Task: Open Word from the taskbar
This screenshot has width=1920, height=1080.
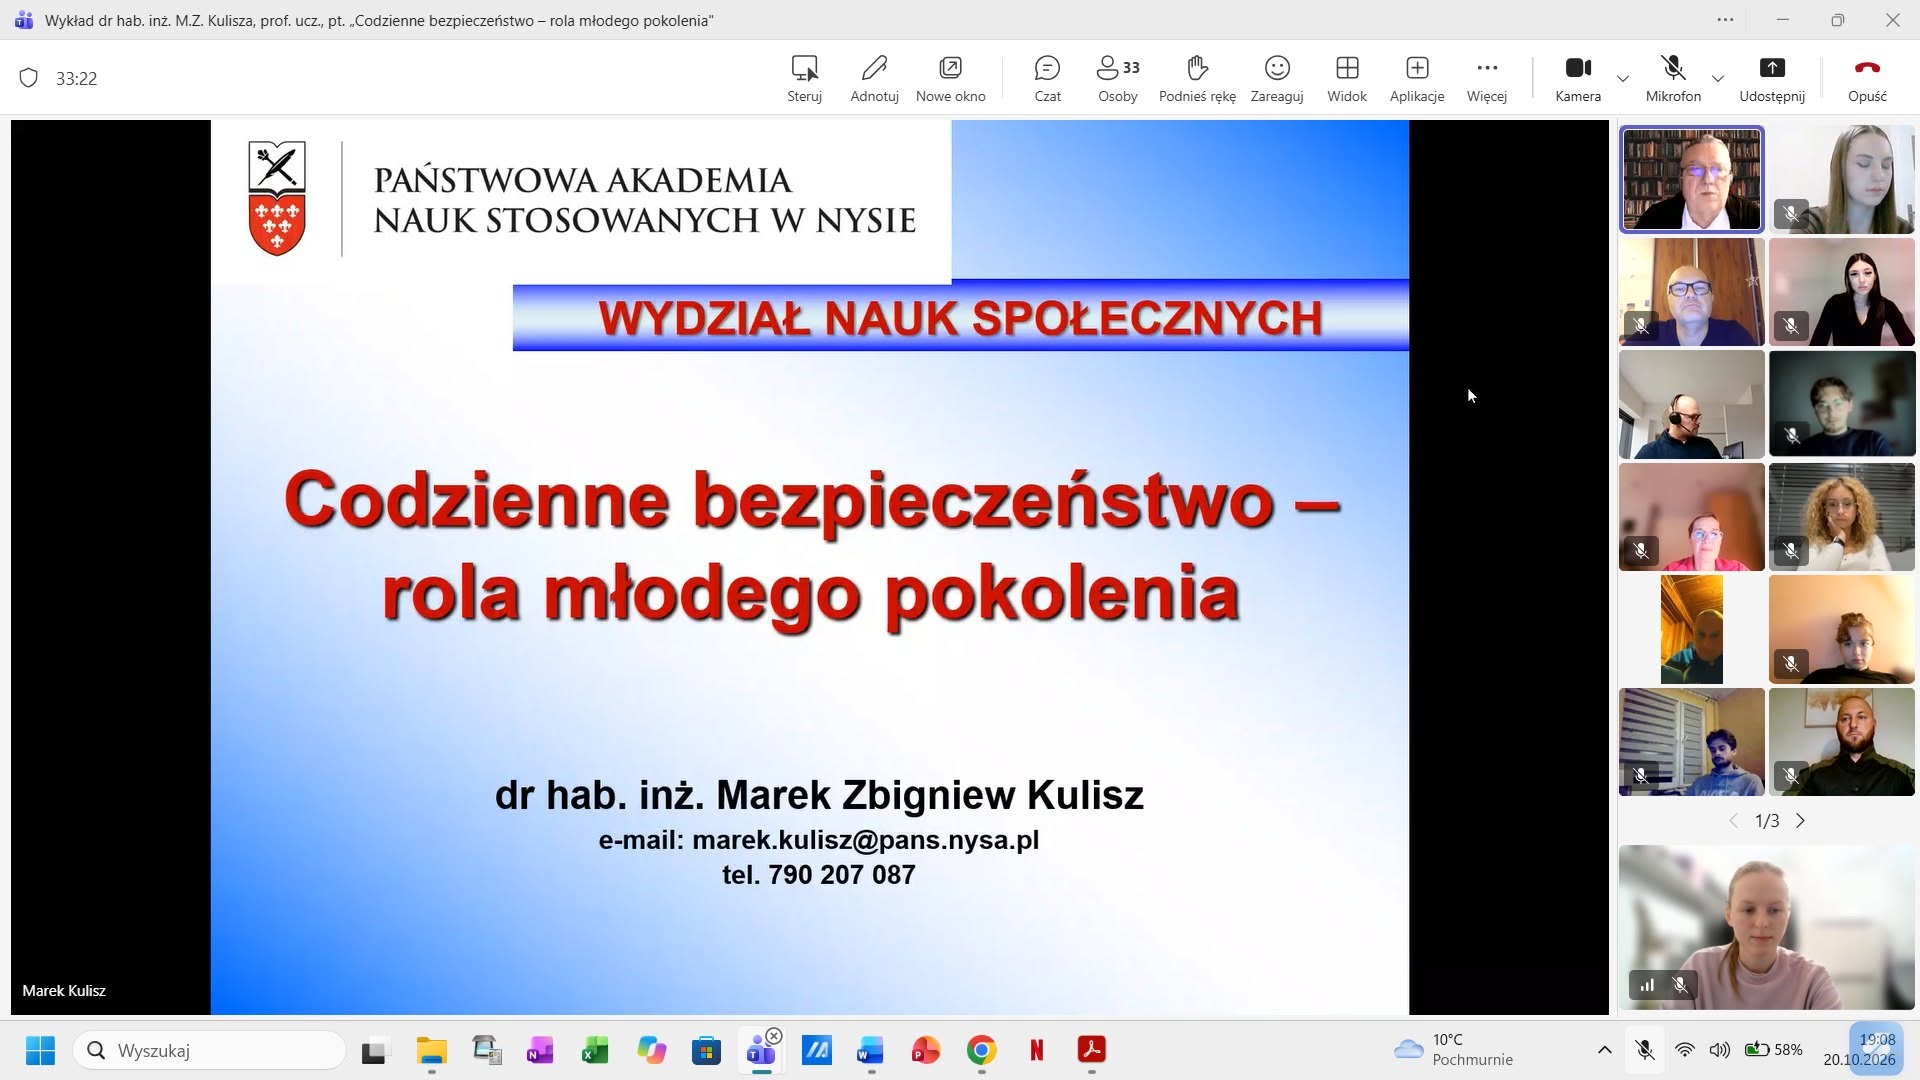Action: [x=870, y=1050]
